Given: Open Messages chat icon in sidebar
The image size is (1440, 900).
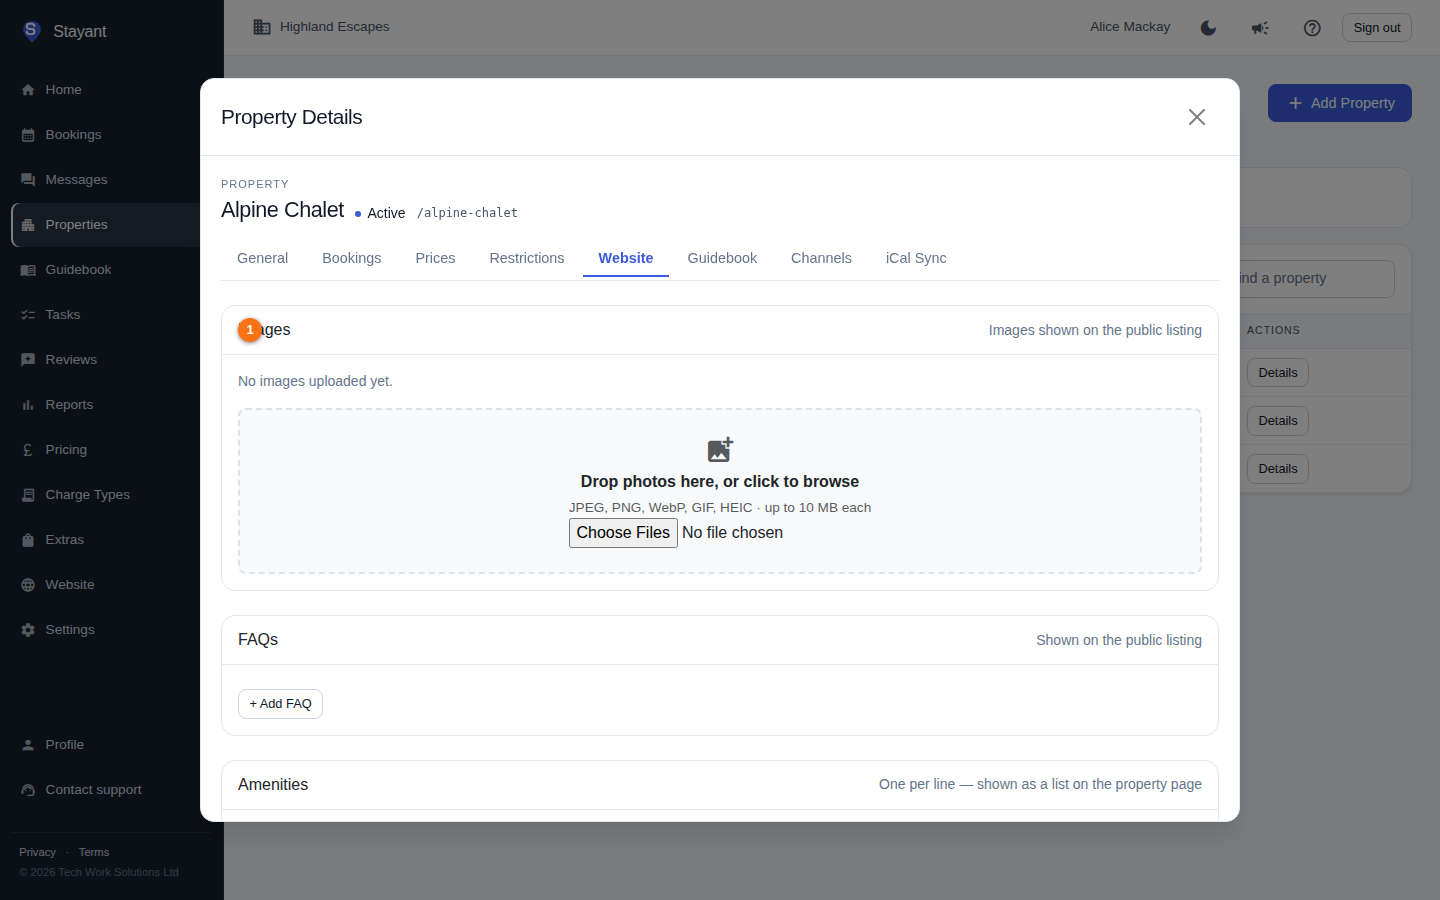Looking at the screenshot, I should 28,180.
